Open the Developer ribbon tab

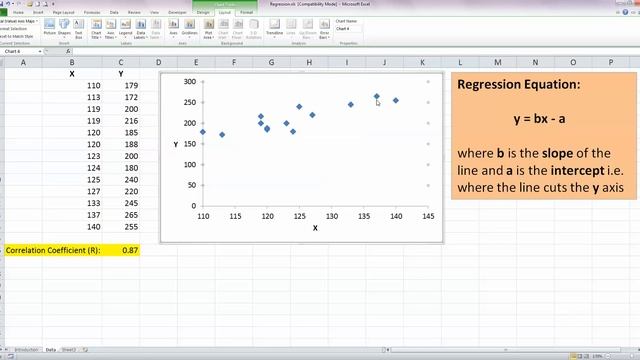click(177, 12)
